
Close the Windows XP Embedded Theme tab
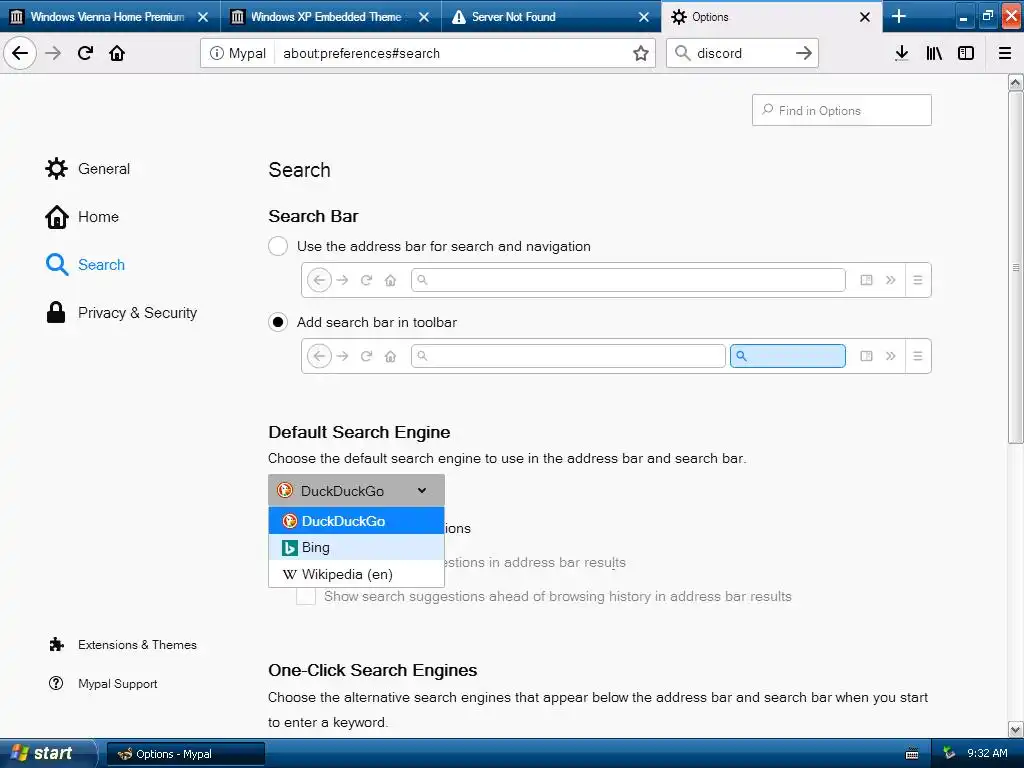click(424, 17)
